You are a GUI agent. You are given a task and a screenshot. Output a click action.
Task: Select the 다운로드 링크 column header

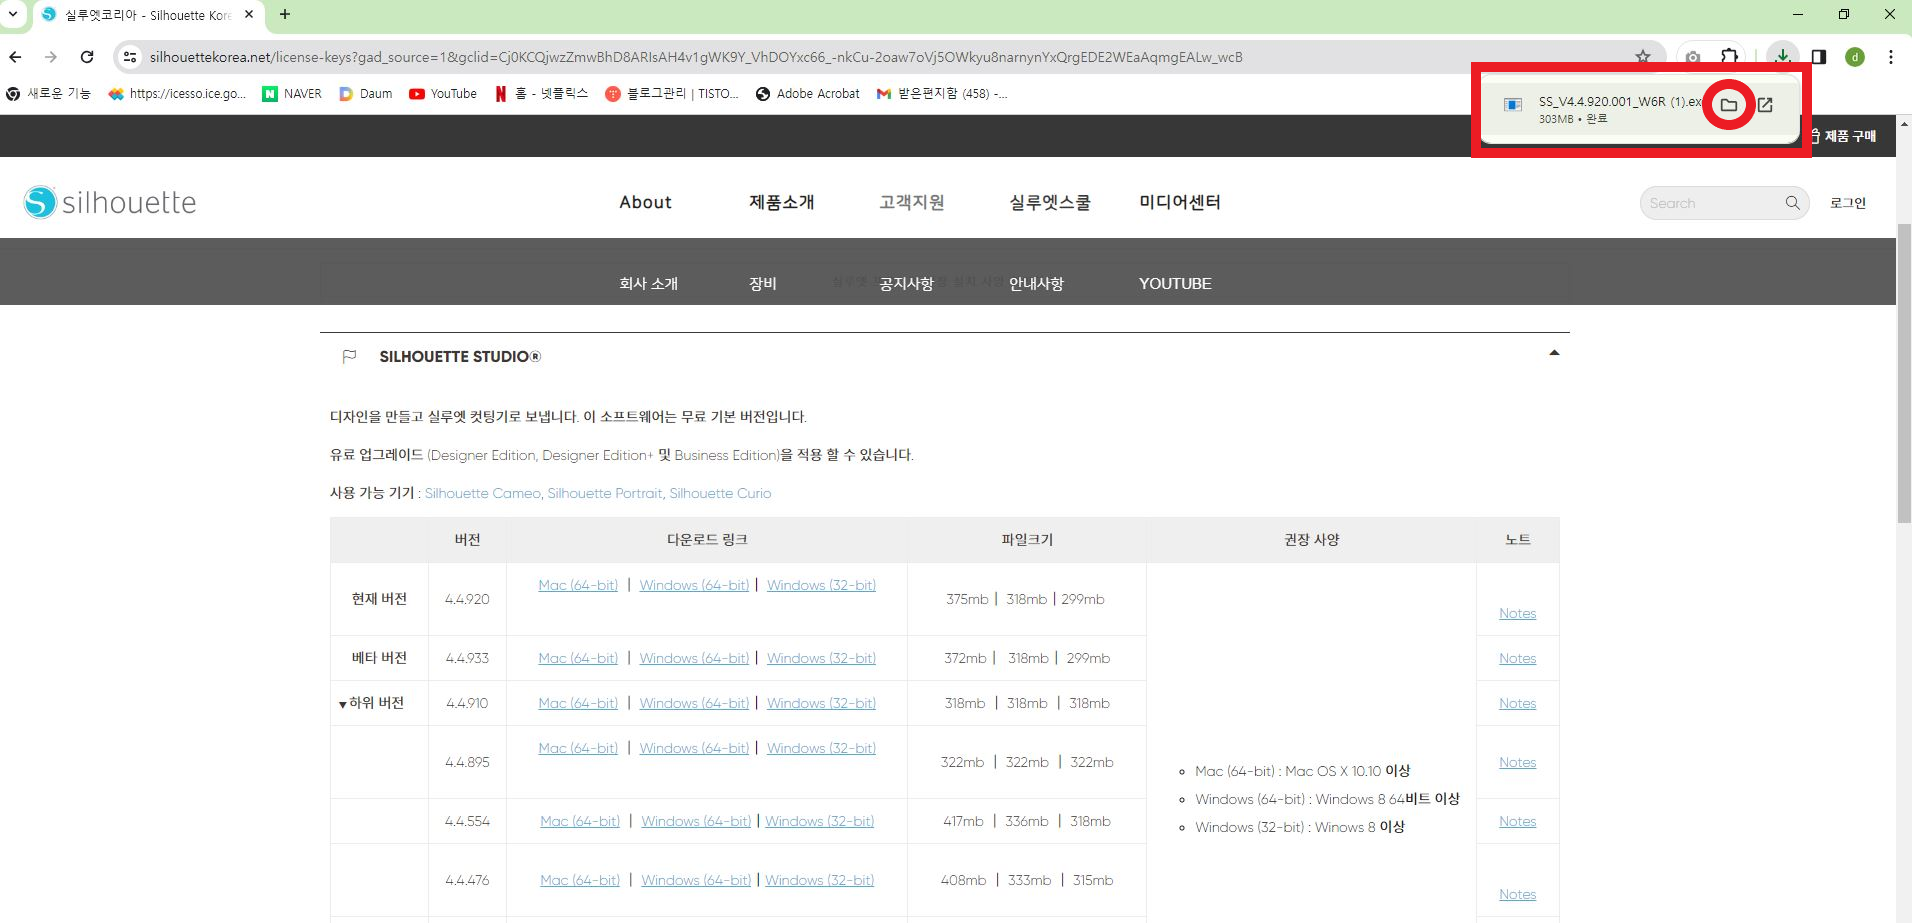point(707,540)
